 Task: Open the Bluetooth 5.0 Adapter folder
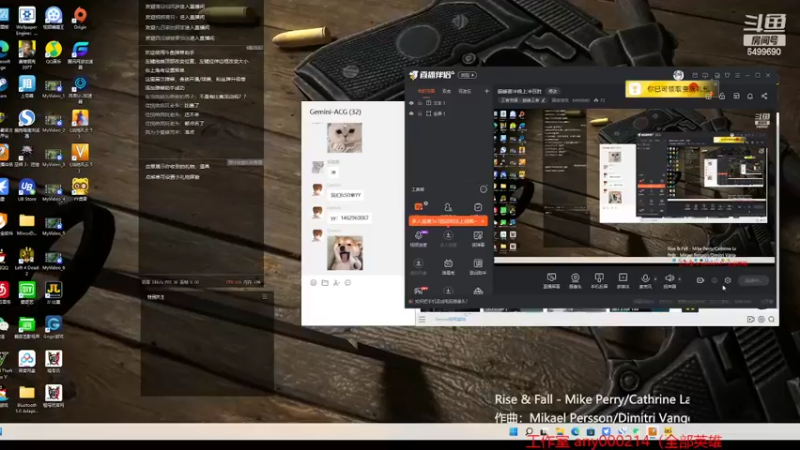27,398
